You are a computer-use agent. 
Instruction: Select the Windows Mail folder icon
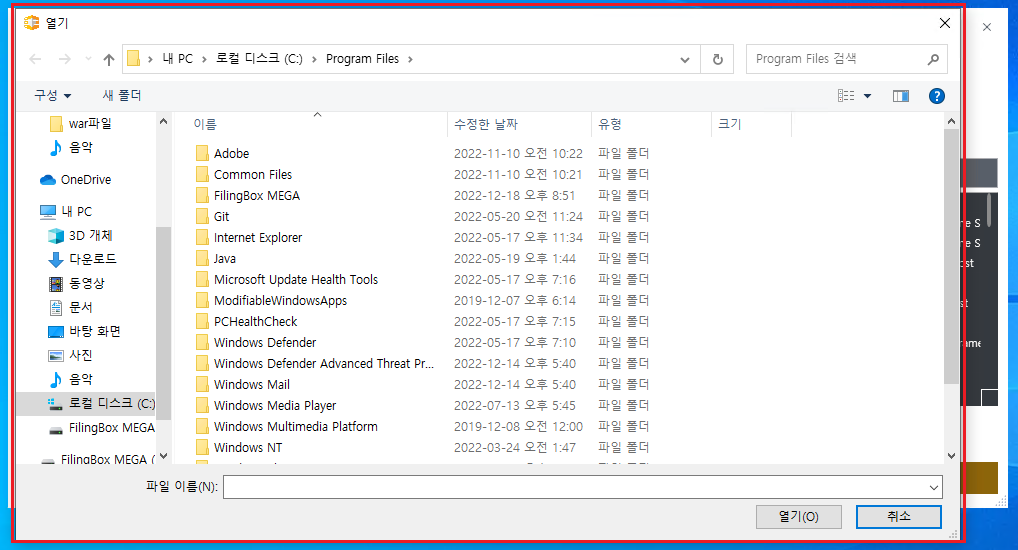(202, 384)
